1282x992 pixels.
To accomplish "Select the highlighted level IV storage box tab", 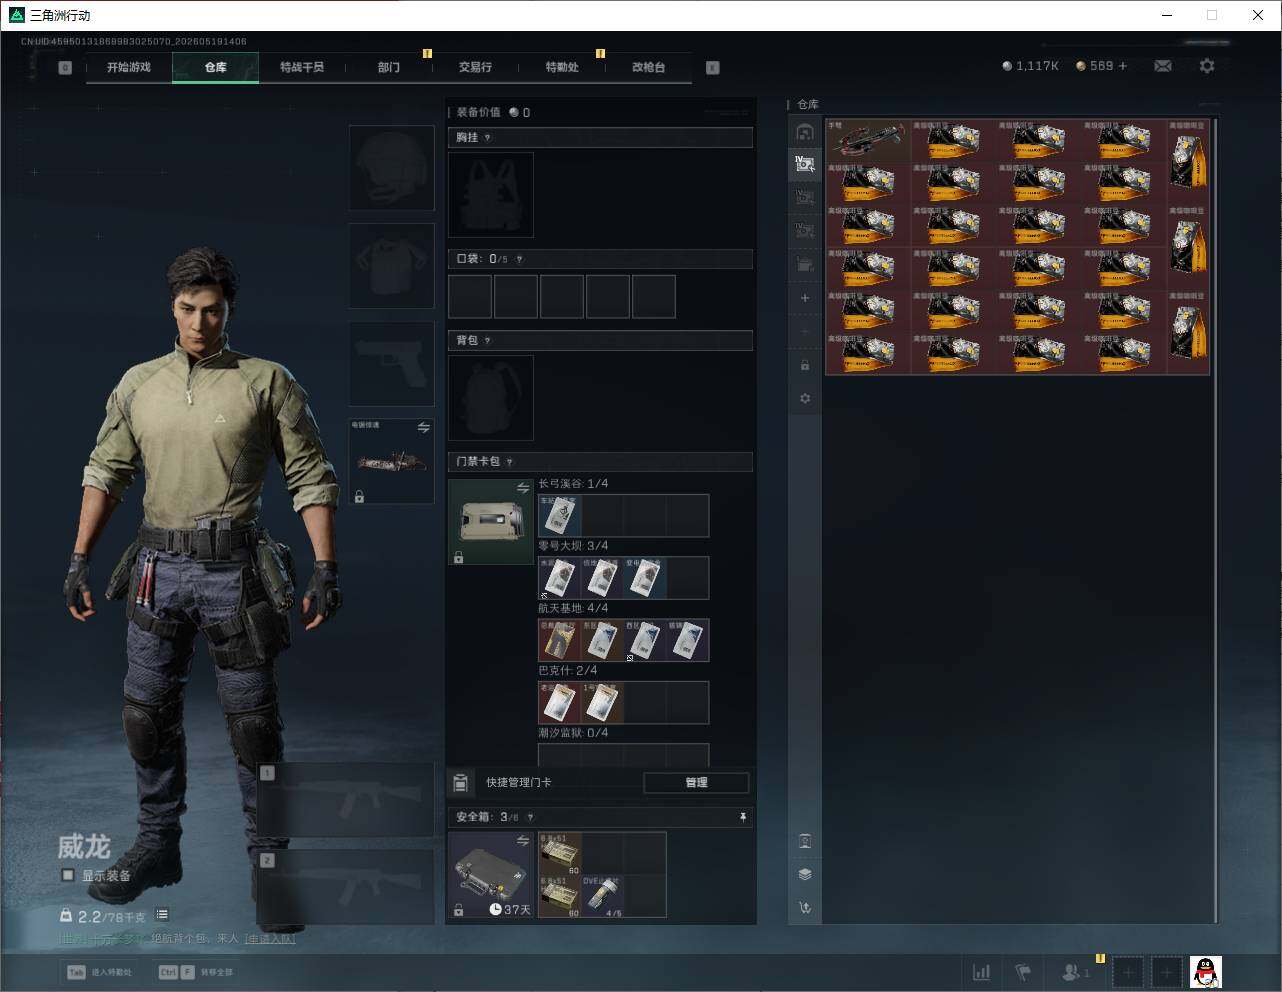I will click(x=805, y=165).
